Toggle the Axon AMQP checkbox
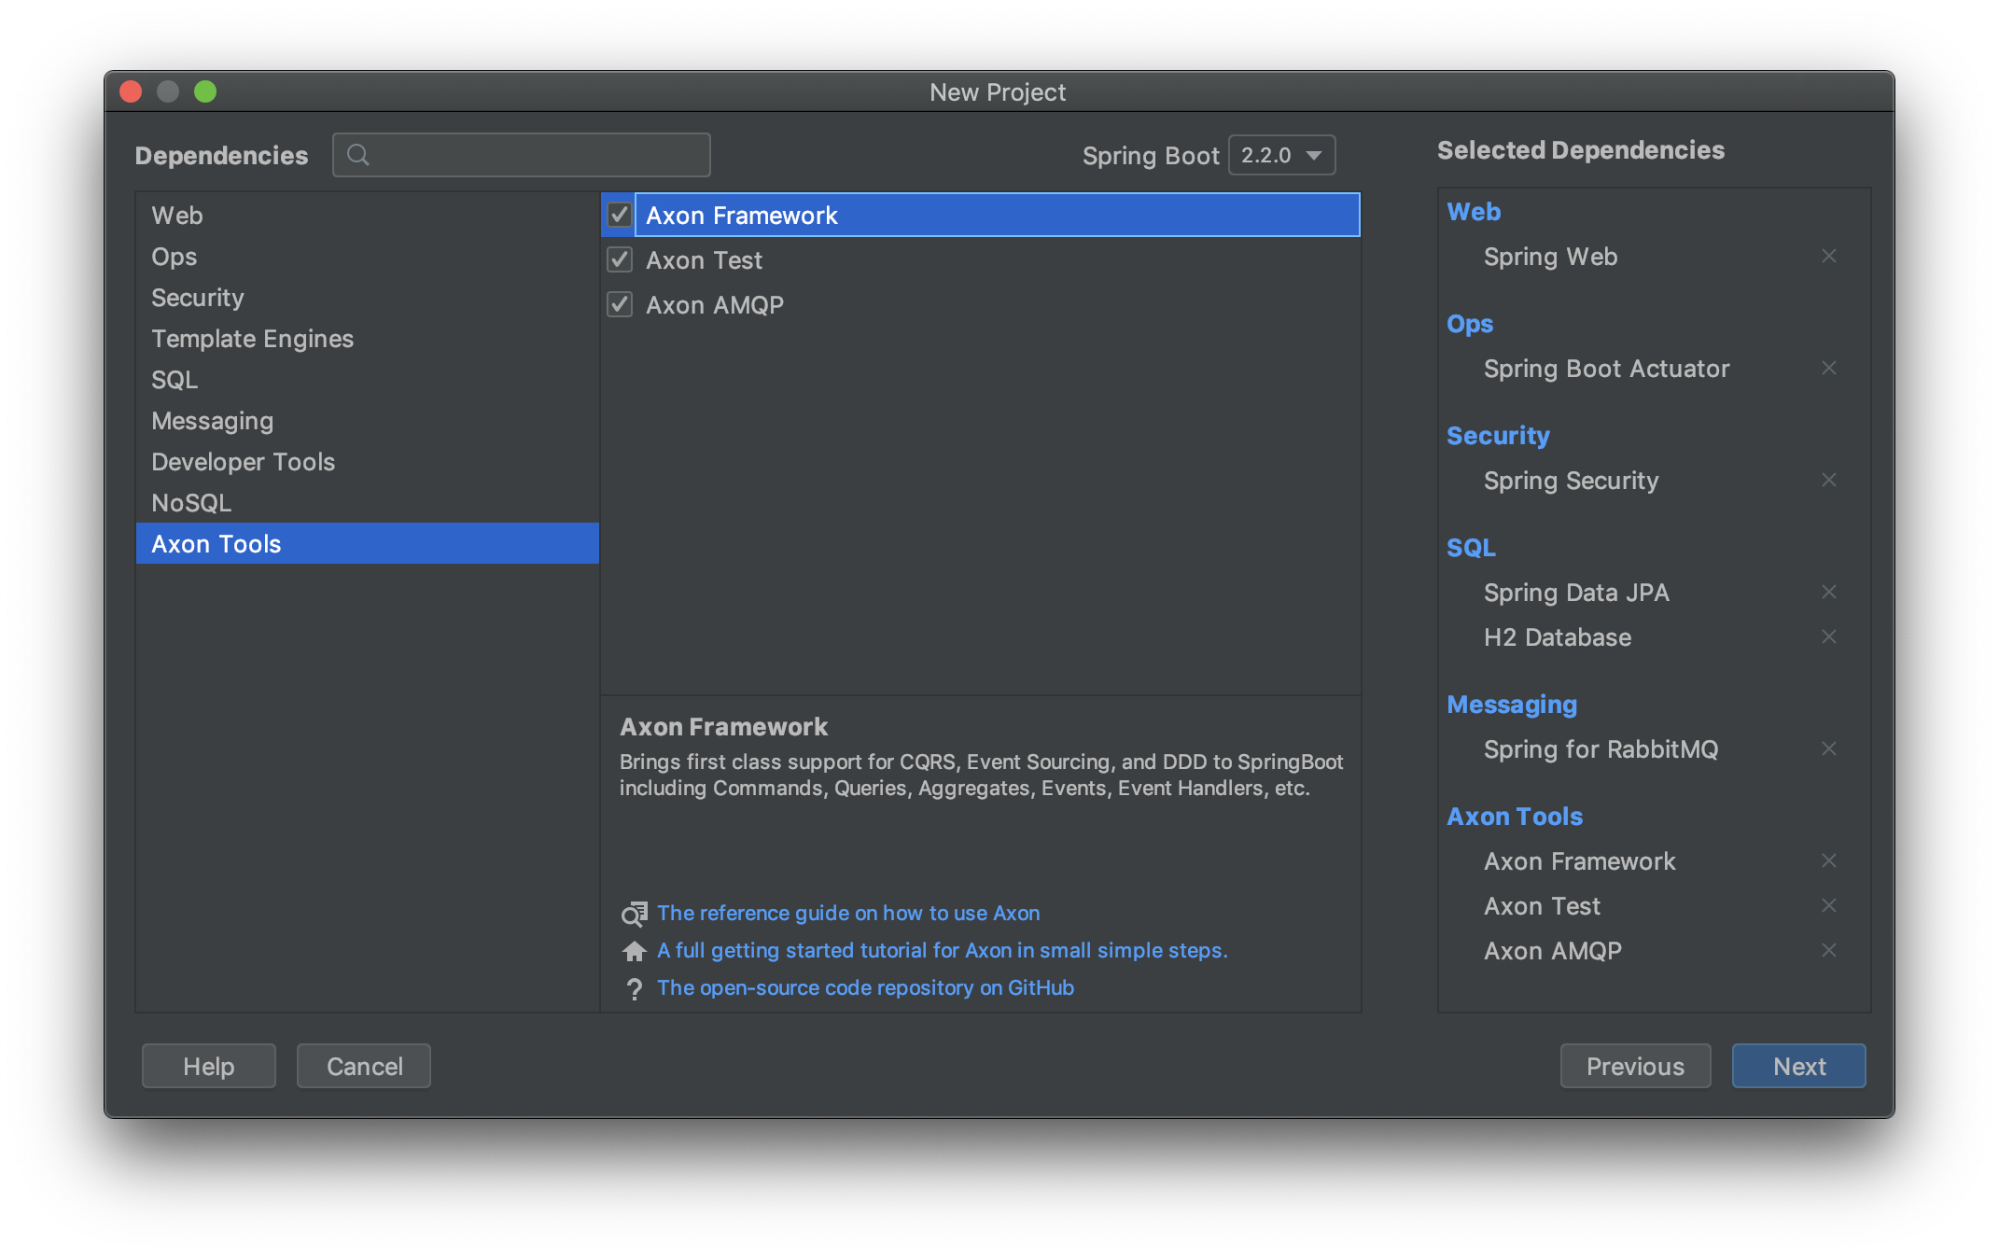Image resolution: width=1999 pixels, height=1257 pixels. (620, 304)
